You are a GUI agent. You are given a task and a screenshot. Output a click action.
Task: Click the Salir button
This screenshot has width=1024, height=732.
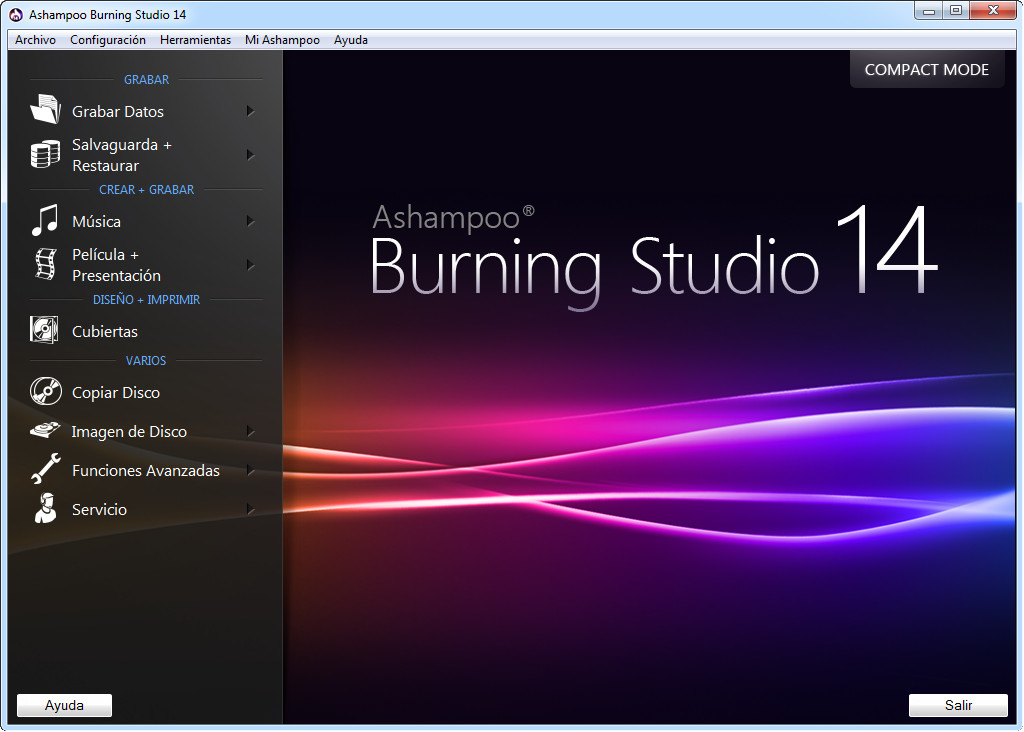958,705
